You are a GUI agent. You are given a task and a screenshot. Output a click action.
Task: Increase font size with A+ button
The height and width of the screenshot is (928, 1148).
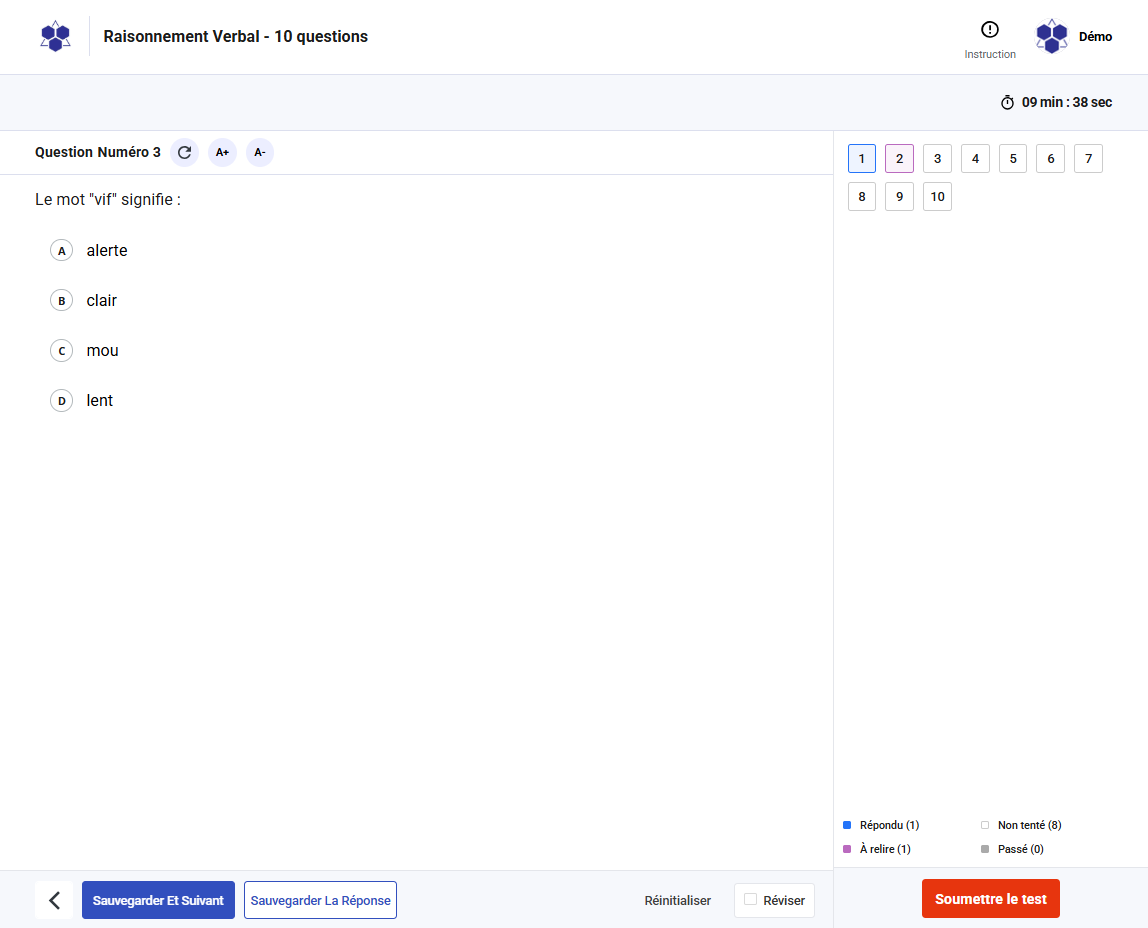(222, 153)
